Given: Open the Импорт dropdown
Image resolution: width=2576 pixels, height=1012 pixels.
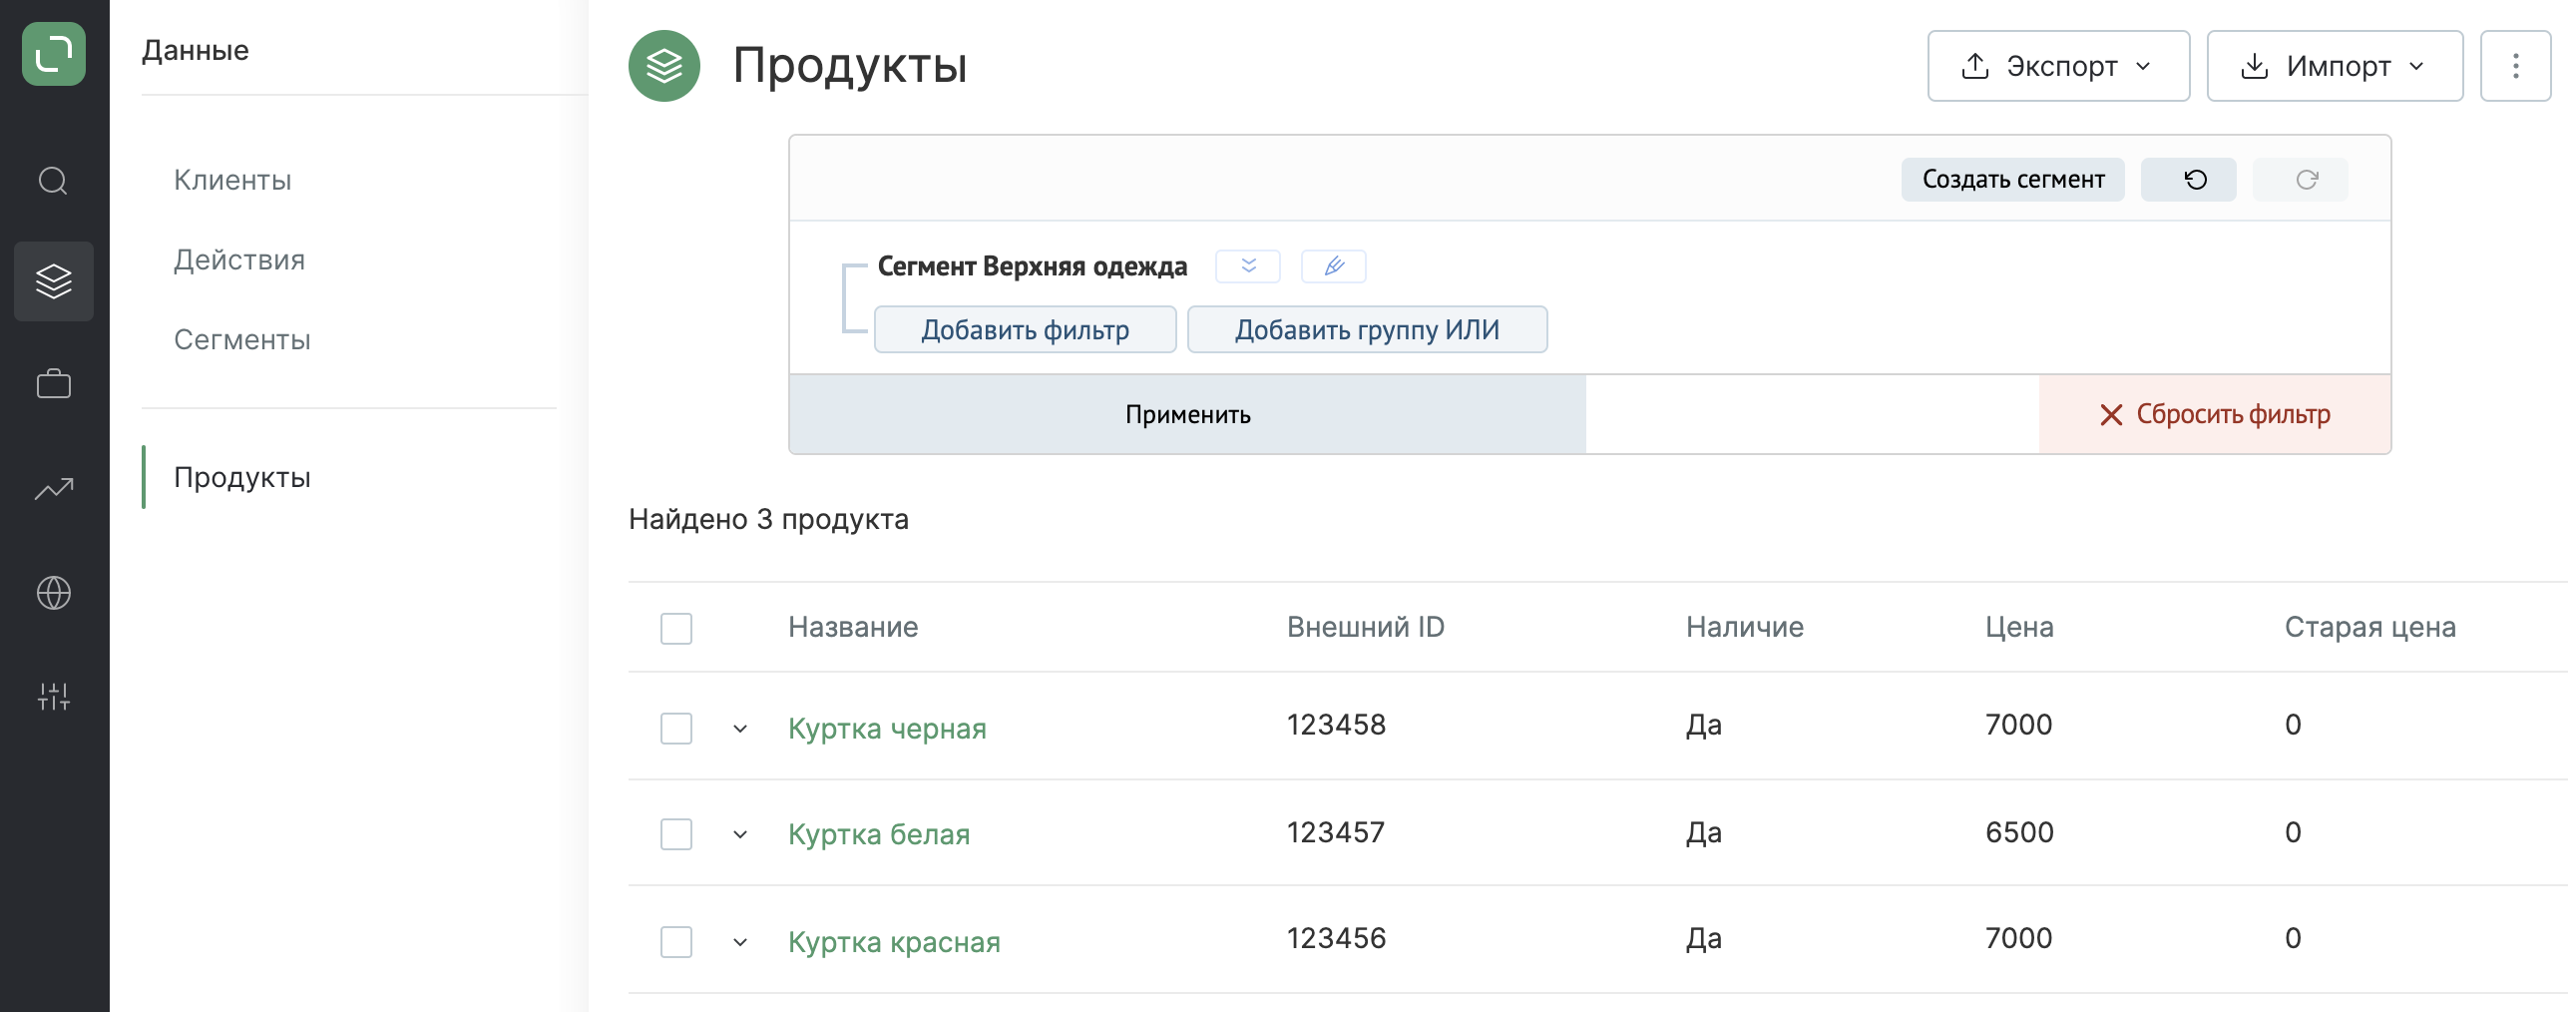Looking at the screenshot, I should coord(2335,66).
